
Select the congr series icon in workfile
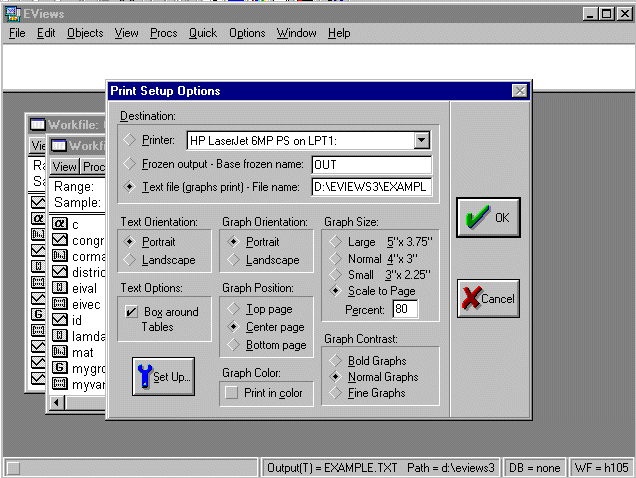(59, 240)
